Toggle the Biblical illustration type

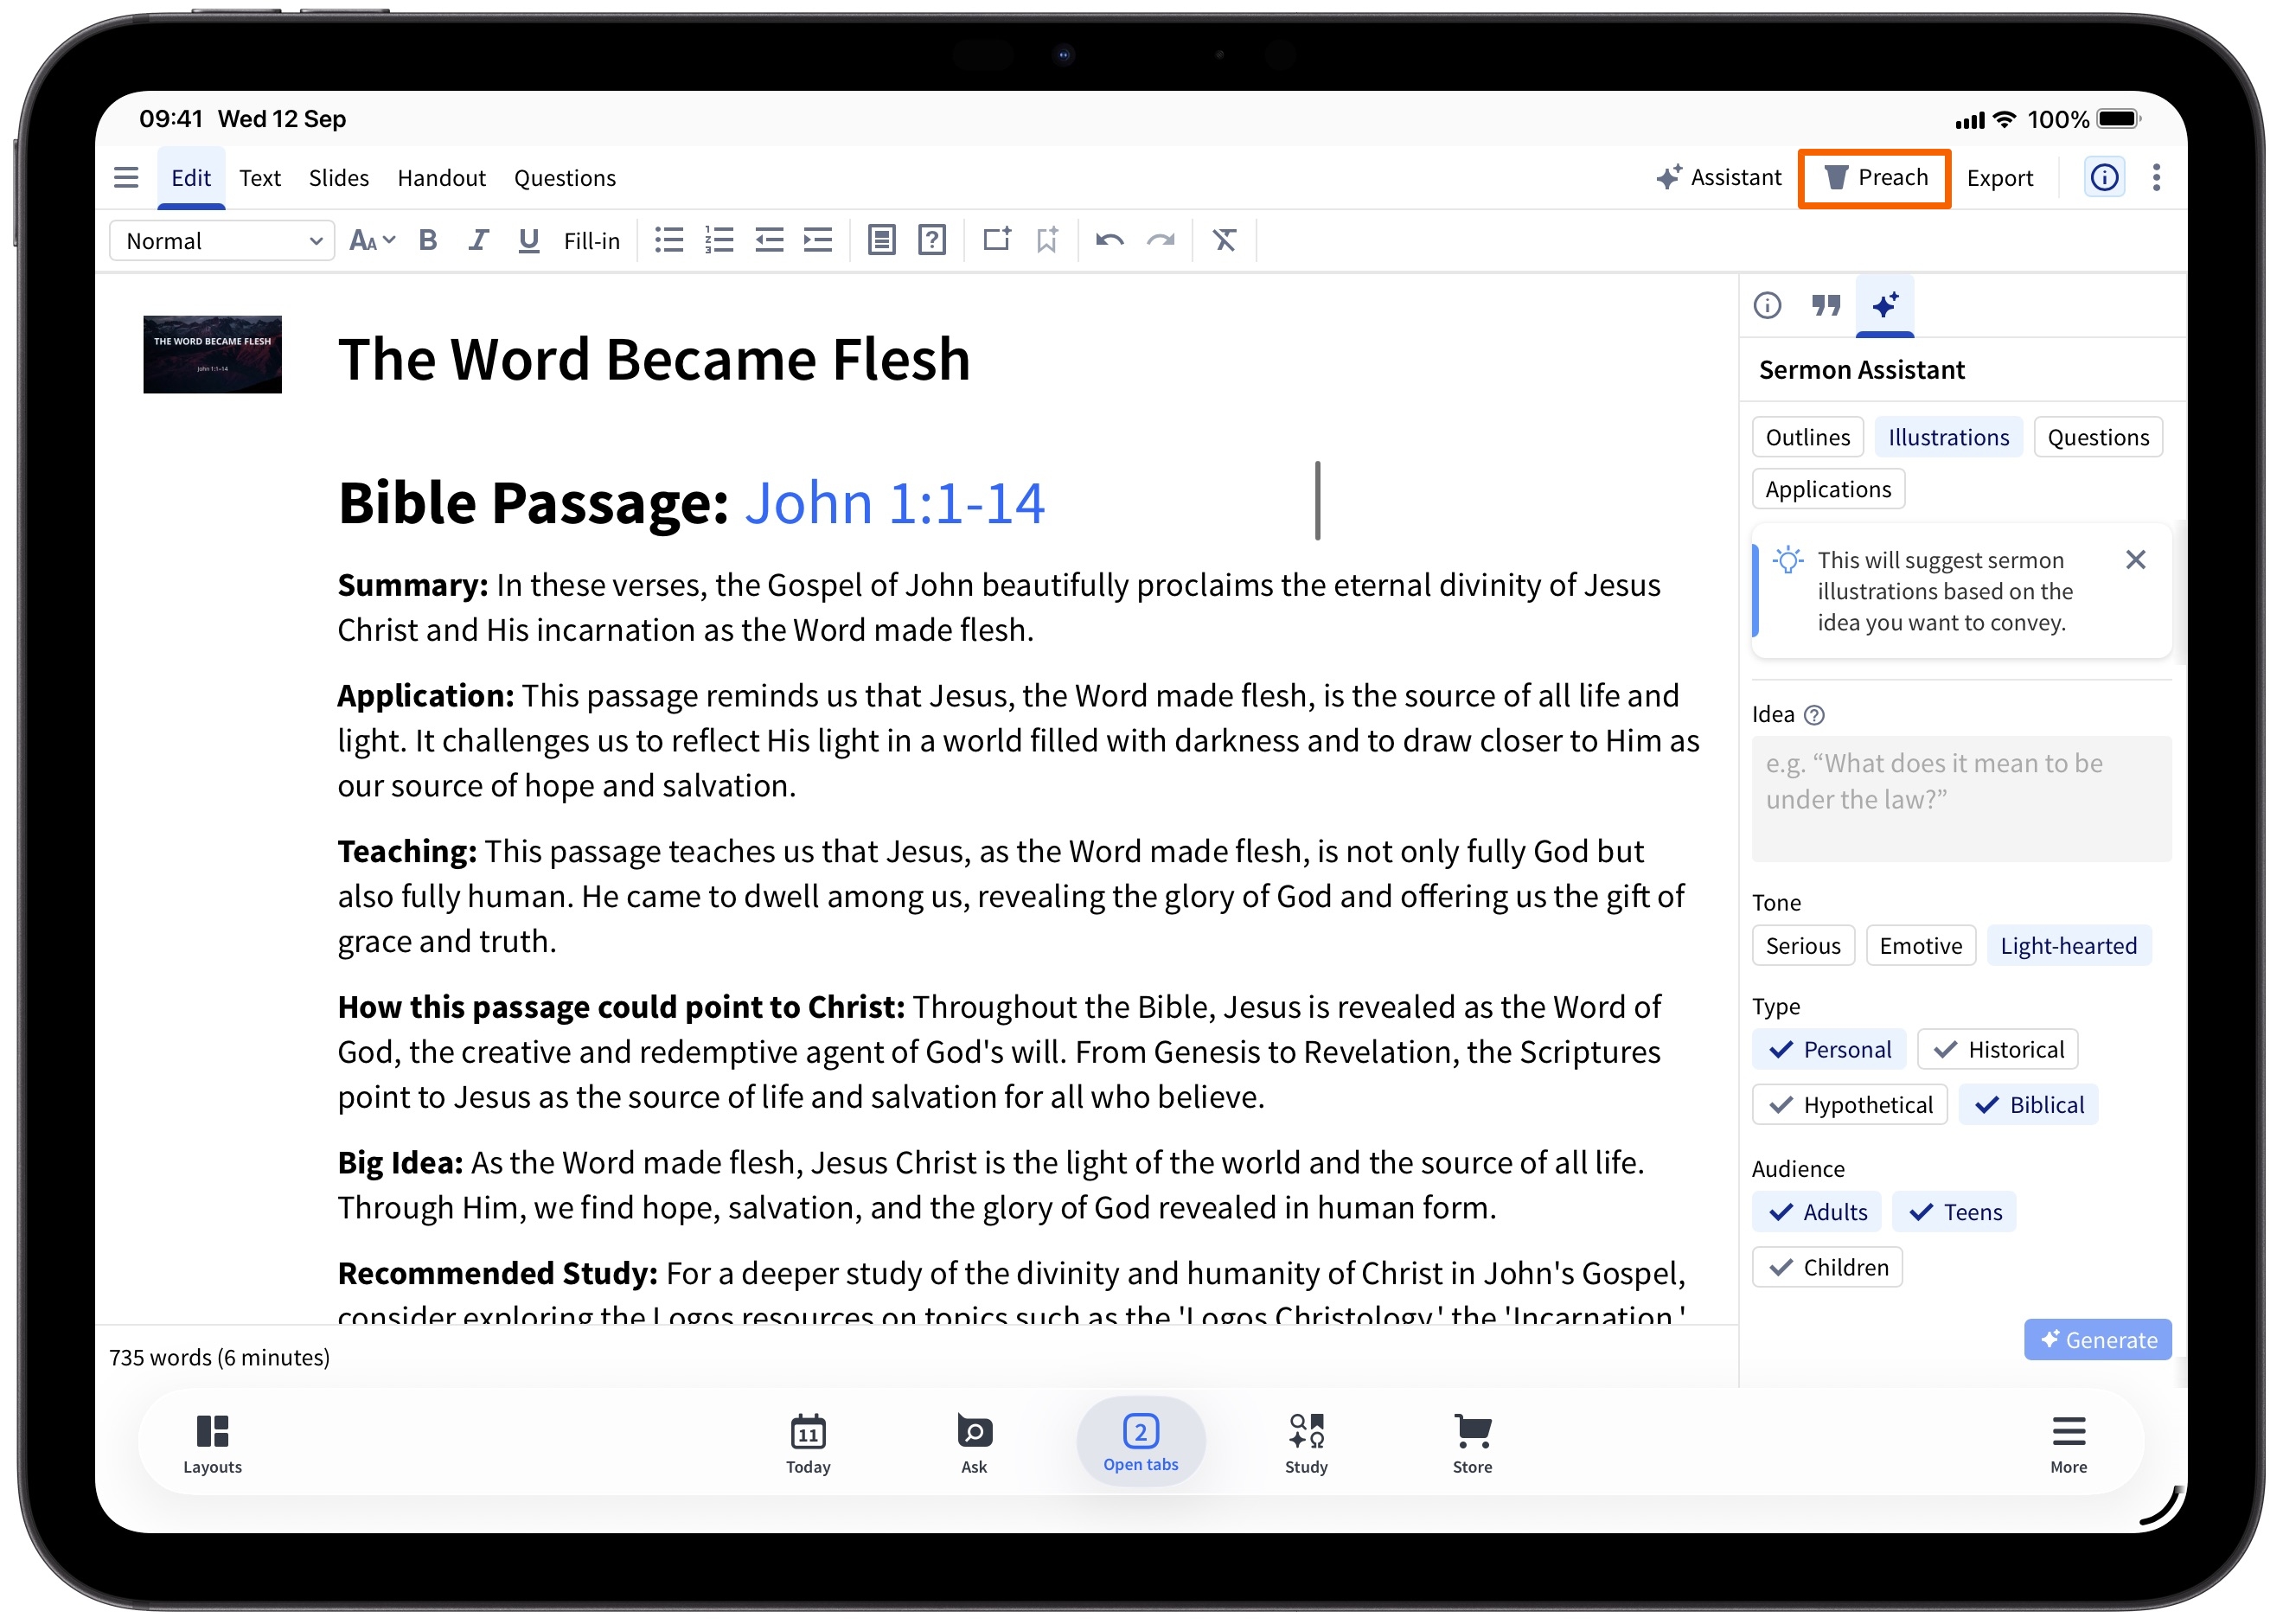point(2028,1105)
